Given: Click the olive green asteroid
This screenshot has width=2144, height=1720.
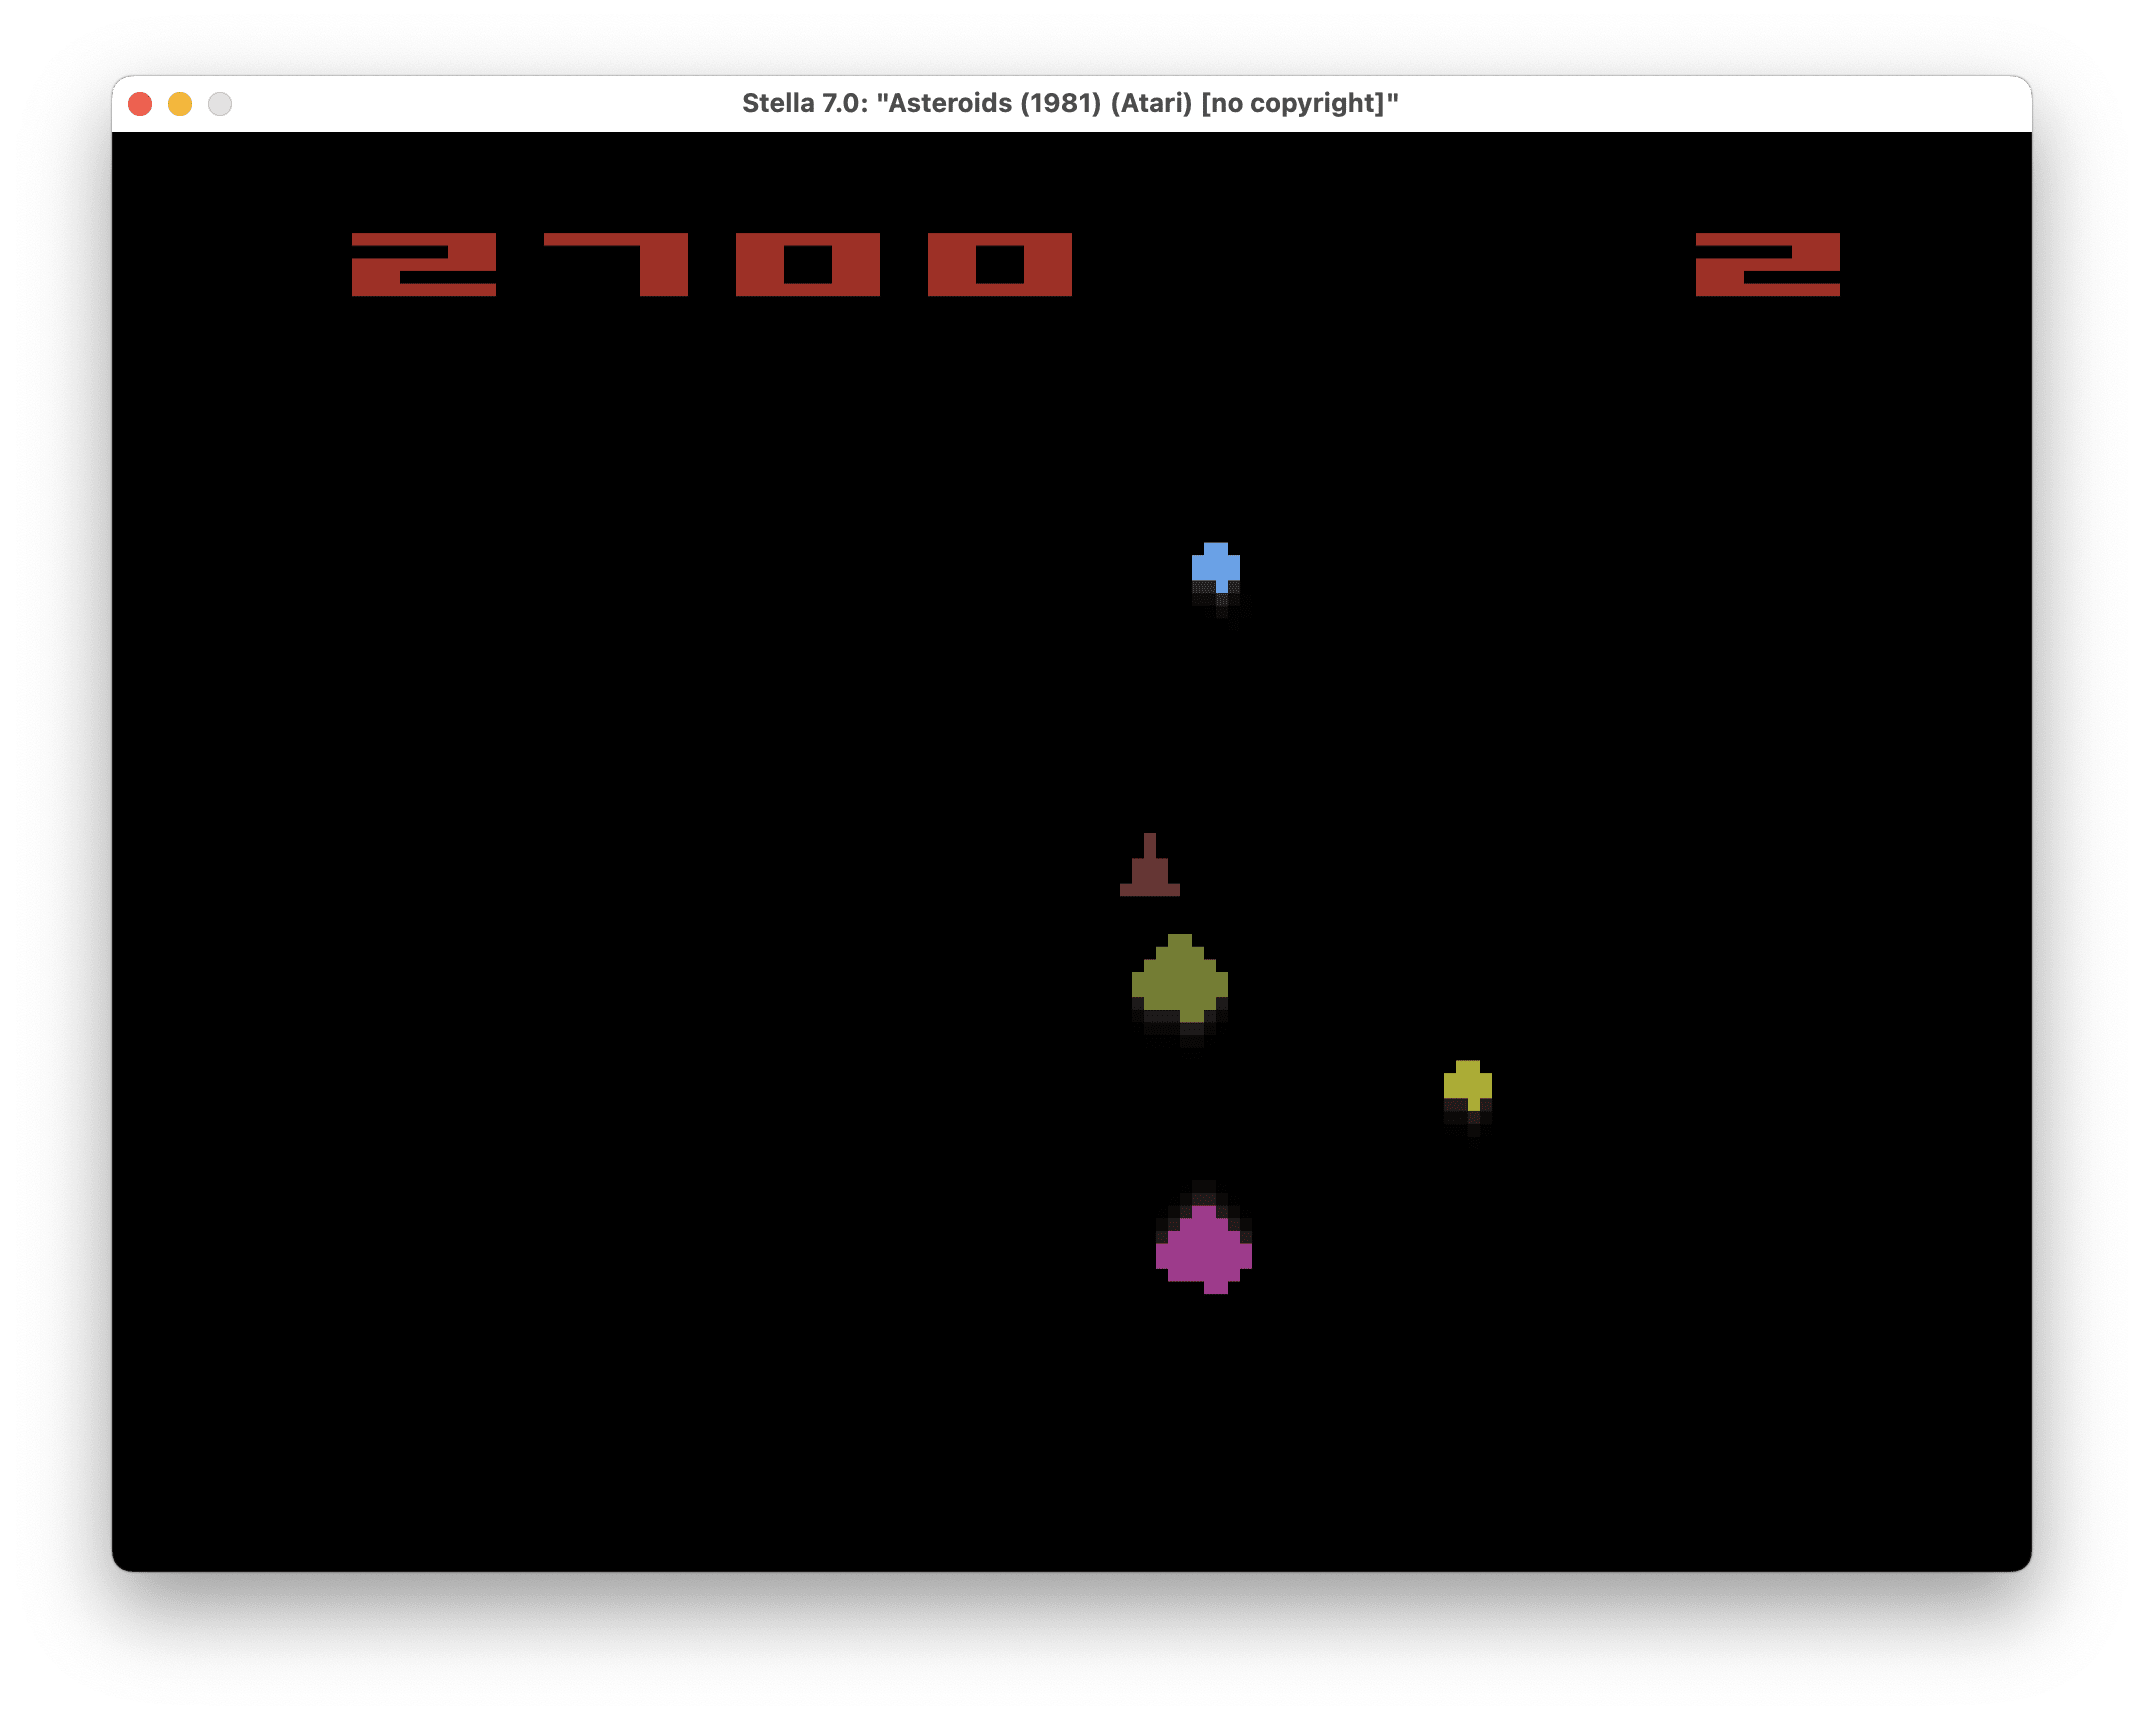Looking at the screenshot, I should (x=1179, y=980).
